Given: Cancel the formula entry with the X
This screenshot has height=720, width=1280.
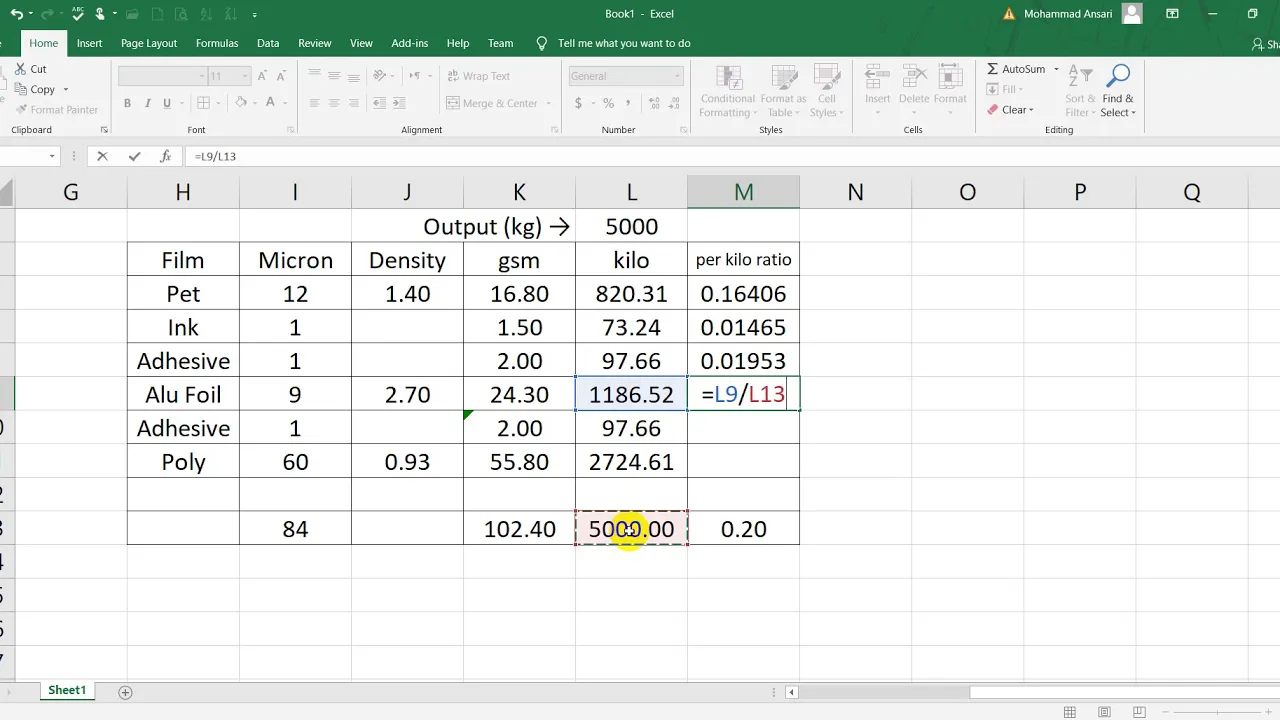Looking at the screenshot, I should click(102, 156).
